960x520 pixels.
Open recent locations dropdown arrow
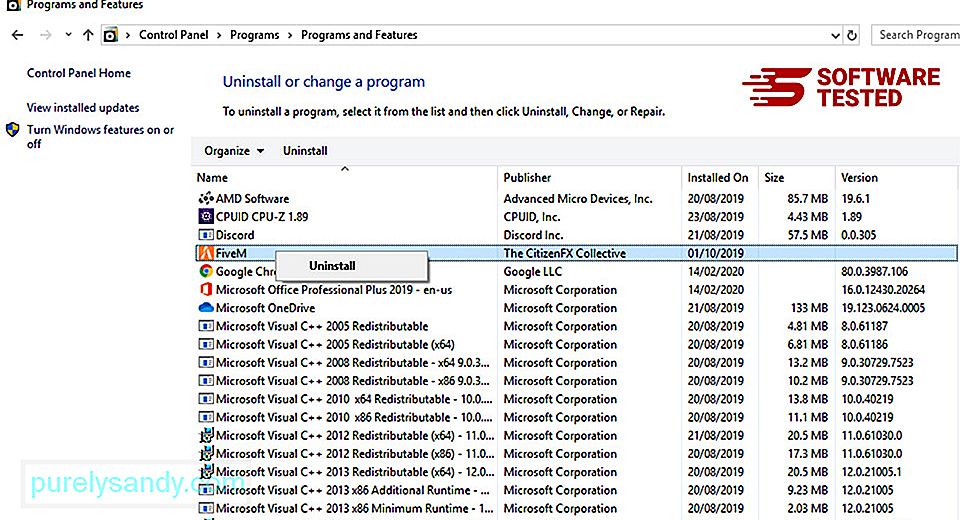click(x=68, y=35)
